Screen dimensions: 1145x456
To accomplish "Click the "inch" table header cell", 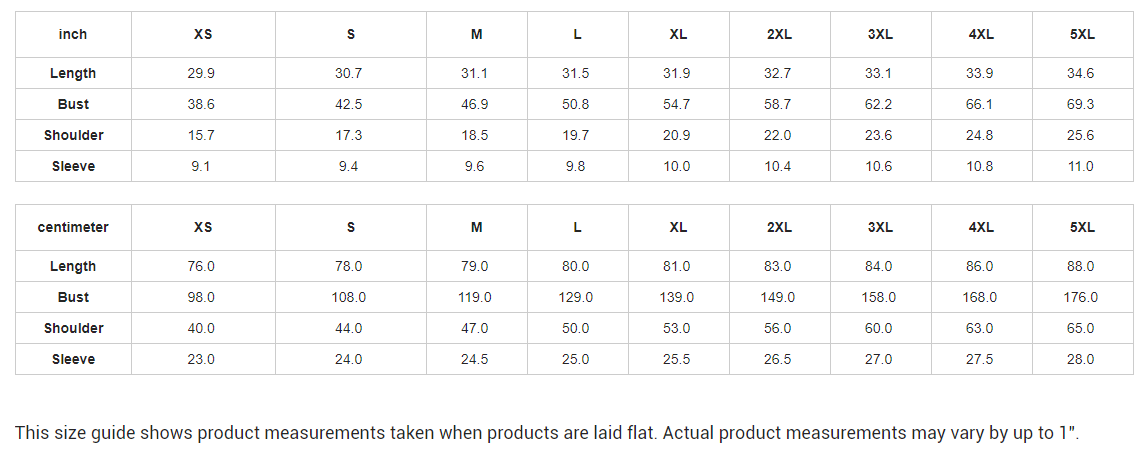I will point(73,34).
